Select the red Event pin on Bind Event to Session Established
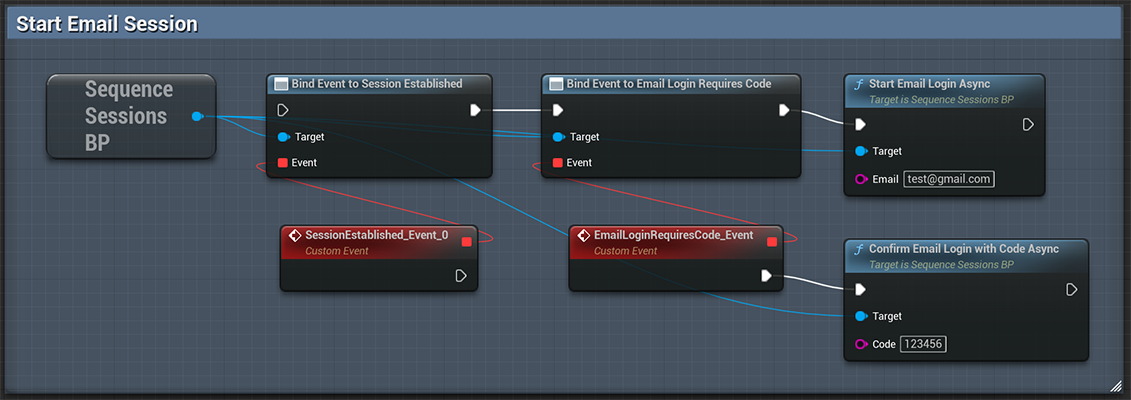This screenshot has height=400, width=1131. coord(283,163)
